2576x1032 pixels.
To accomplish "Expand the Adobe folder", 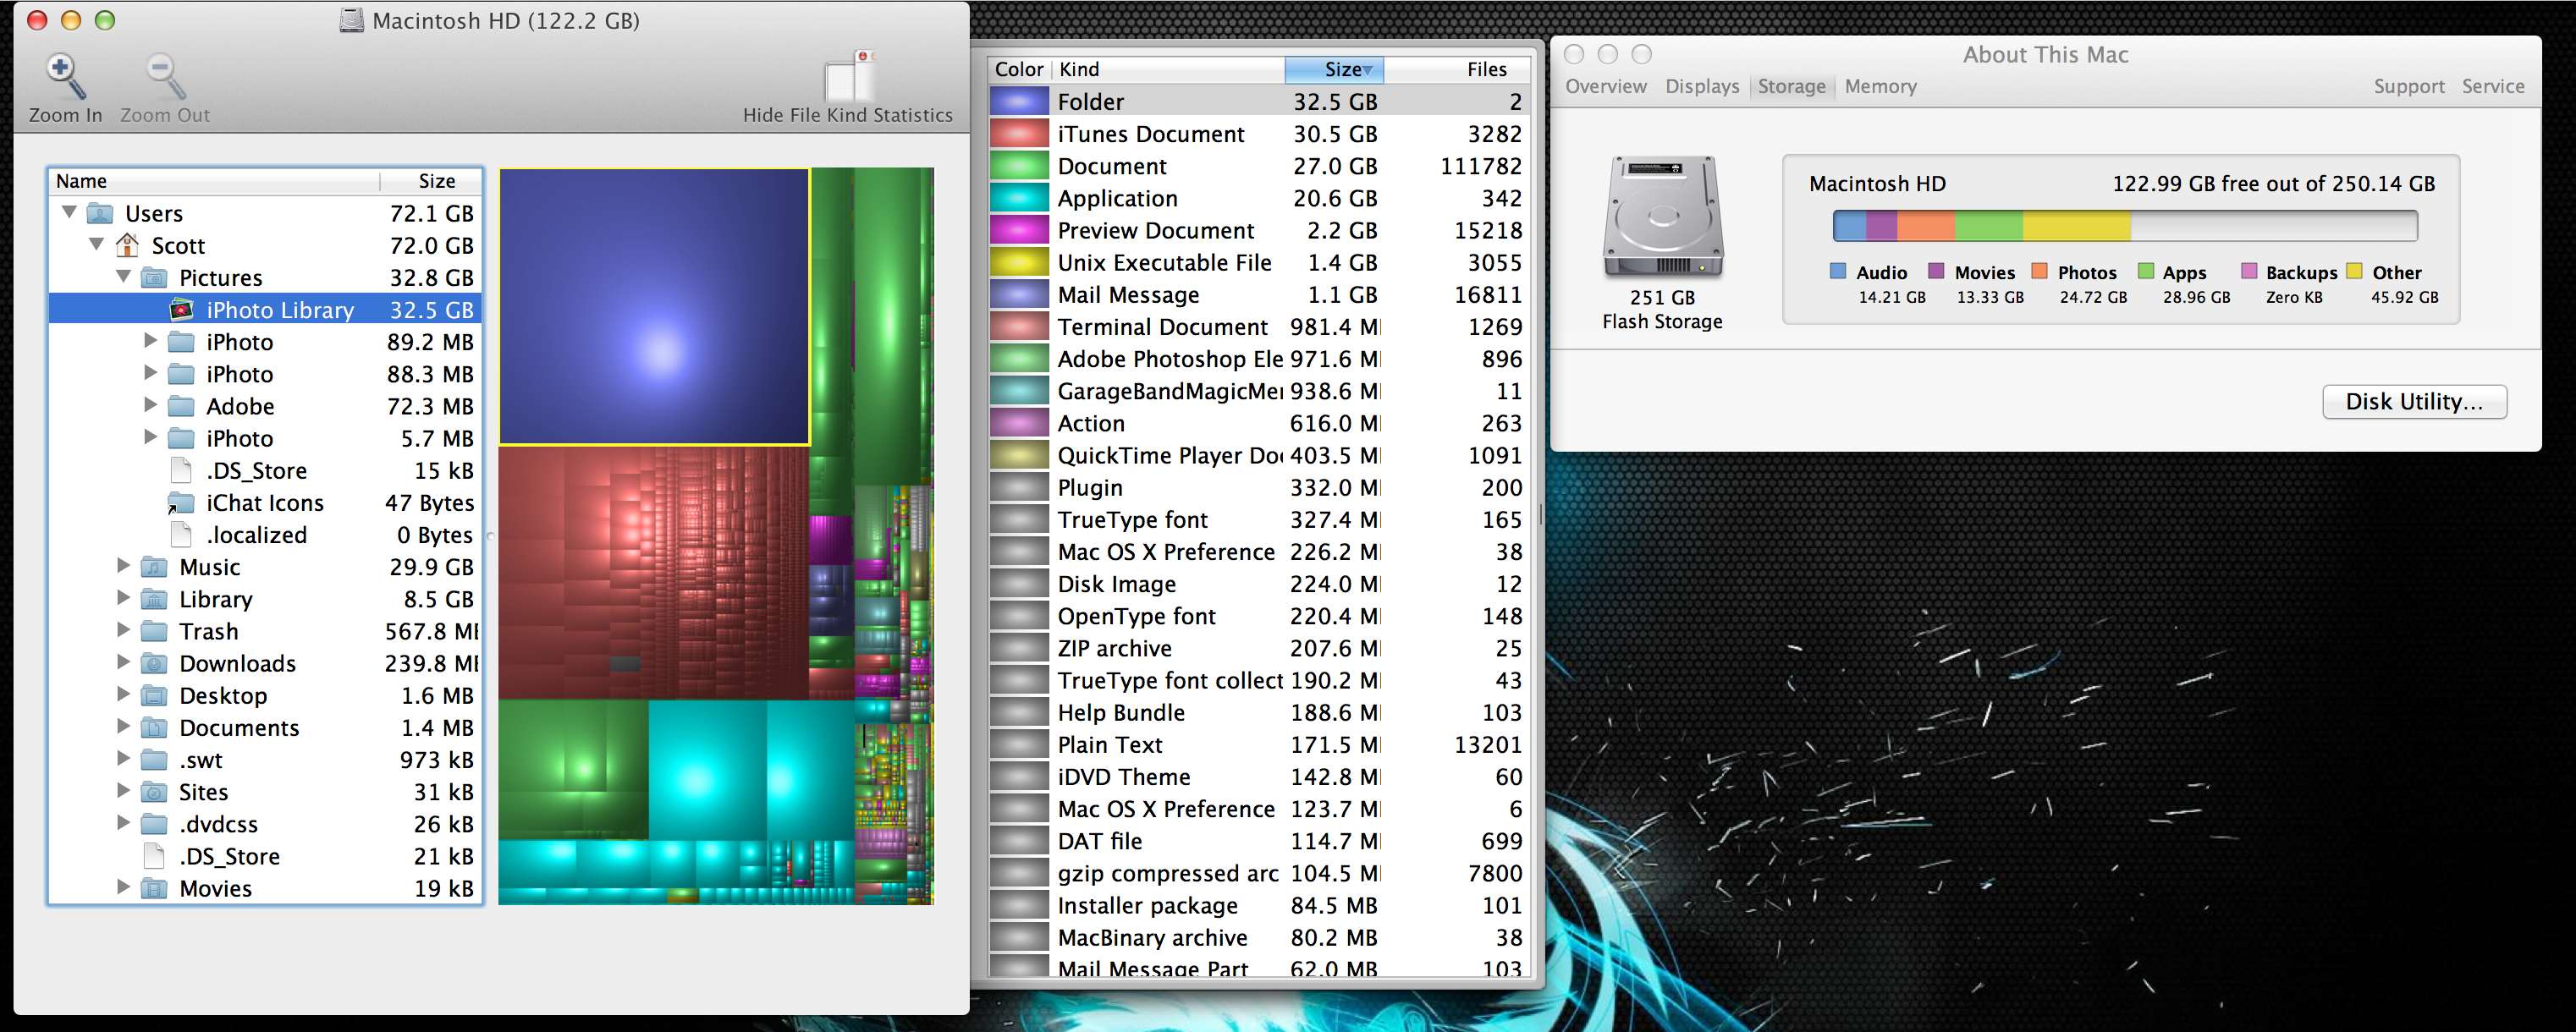I will pyautogui.click(x=151, y=405).
